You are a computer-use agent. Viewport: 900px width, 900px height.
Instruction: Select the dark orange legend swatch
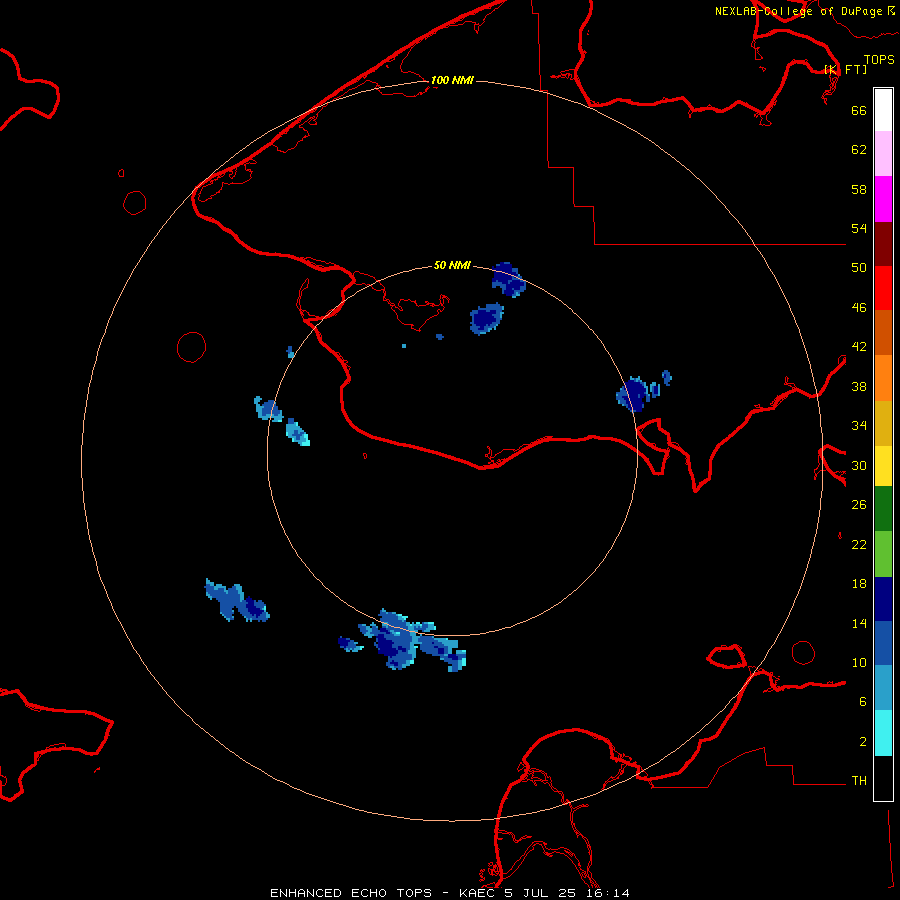[x=883, y=333]
